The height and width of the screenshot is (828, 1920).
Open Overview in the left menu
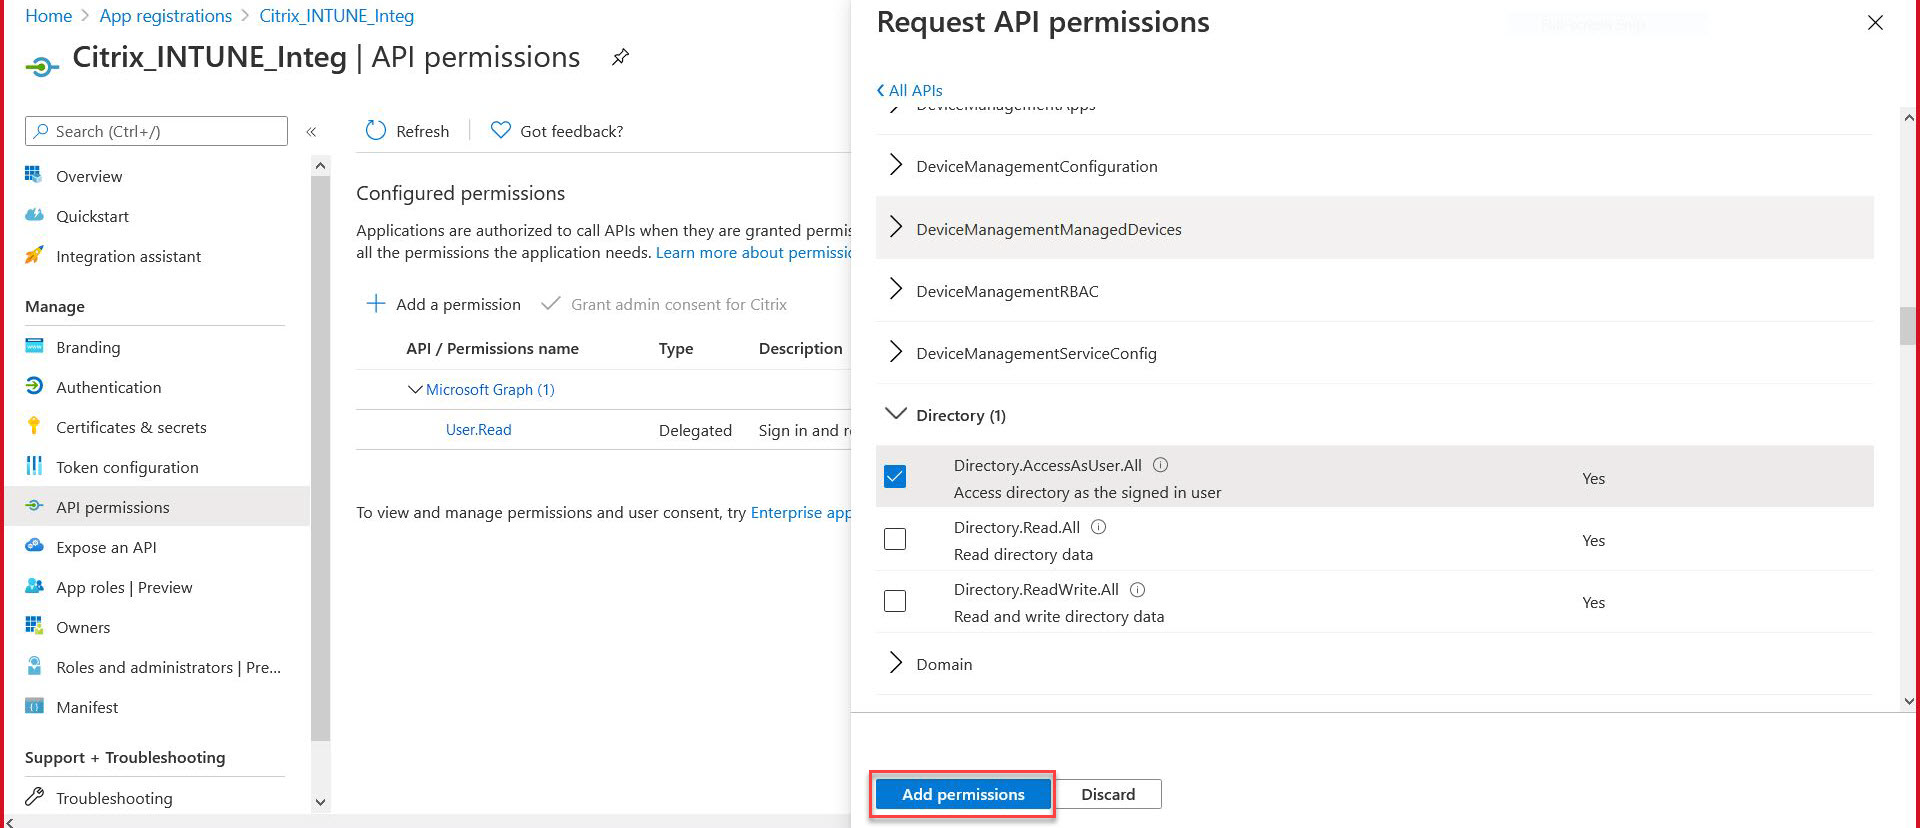coord(89,176)
